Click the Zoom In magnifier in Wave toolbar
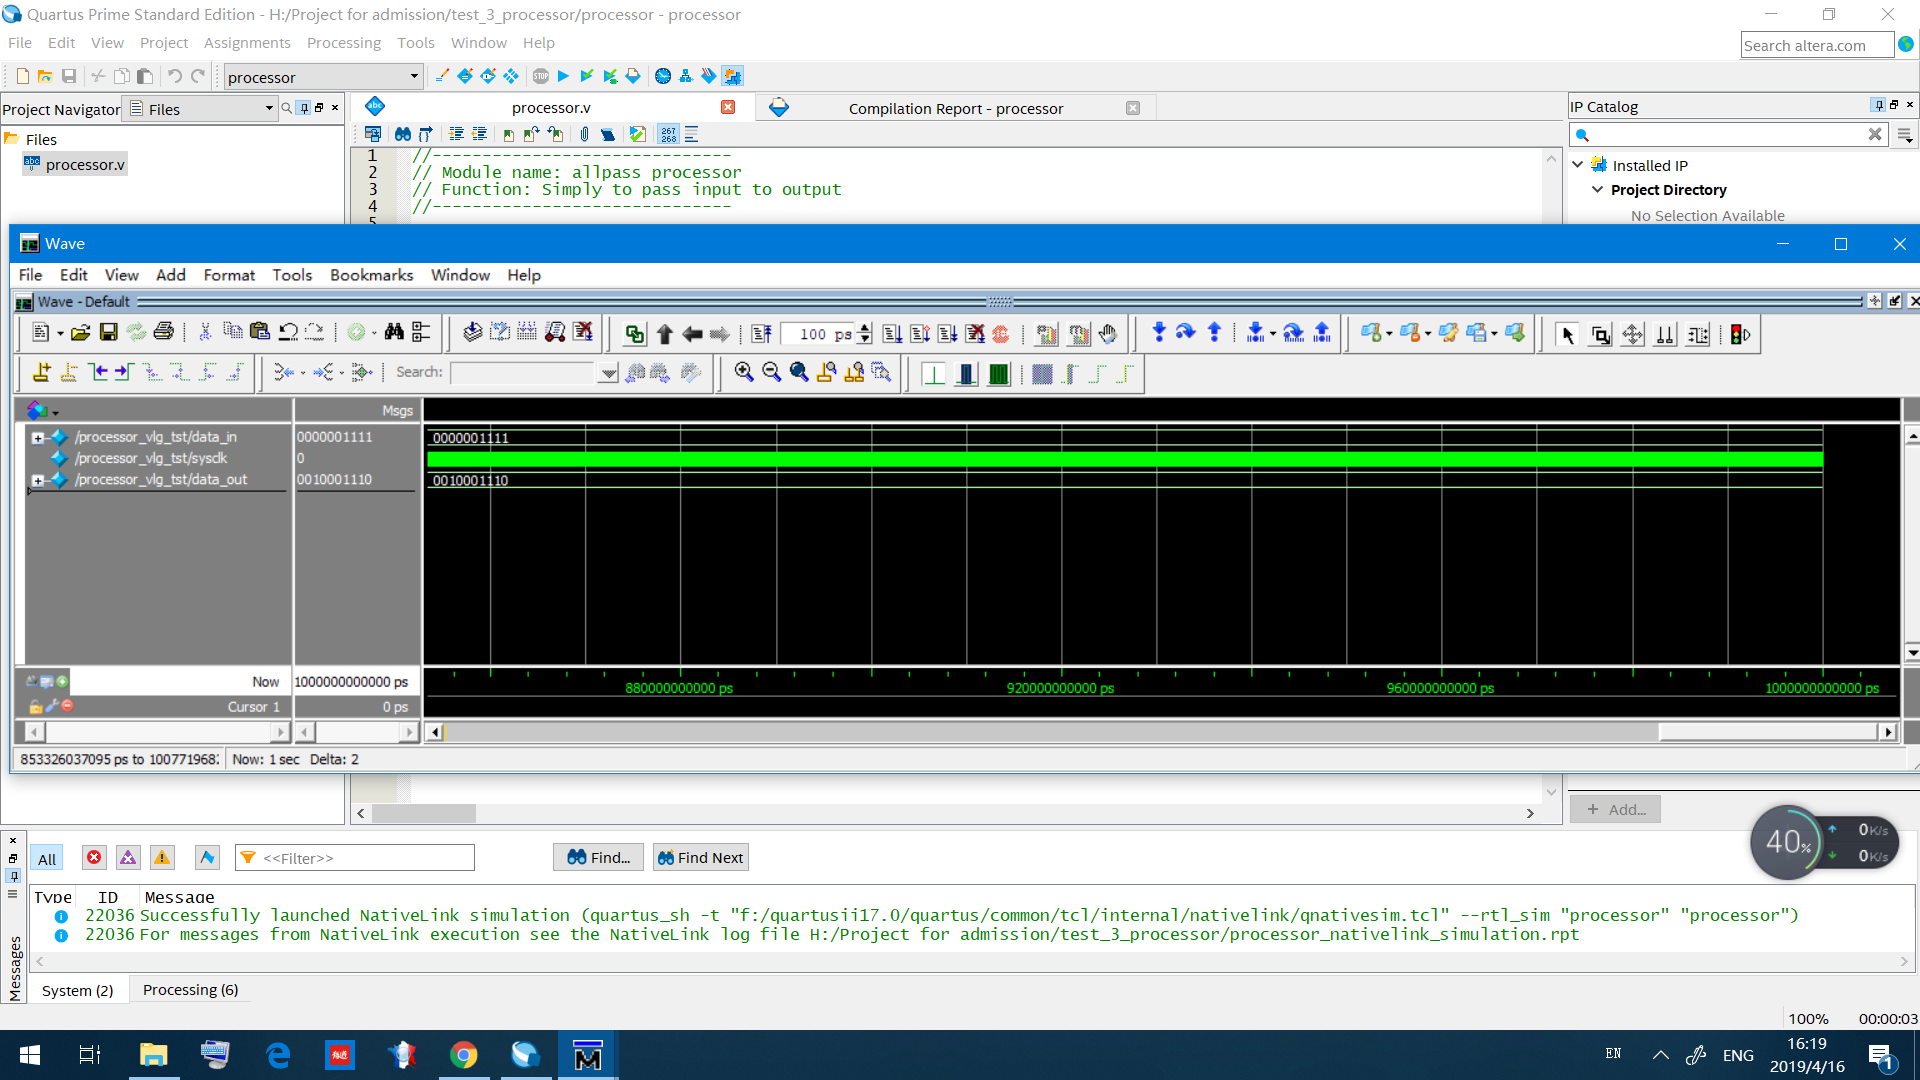The image size is (1920, 1080). [743, 372]
